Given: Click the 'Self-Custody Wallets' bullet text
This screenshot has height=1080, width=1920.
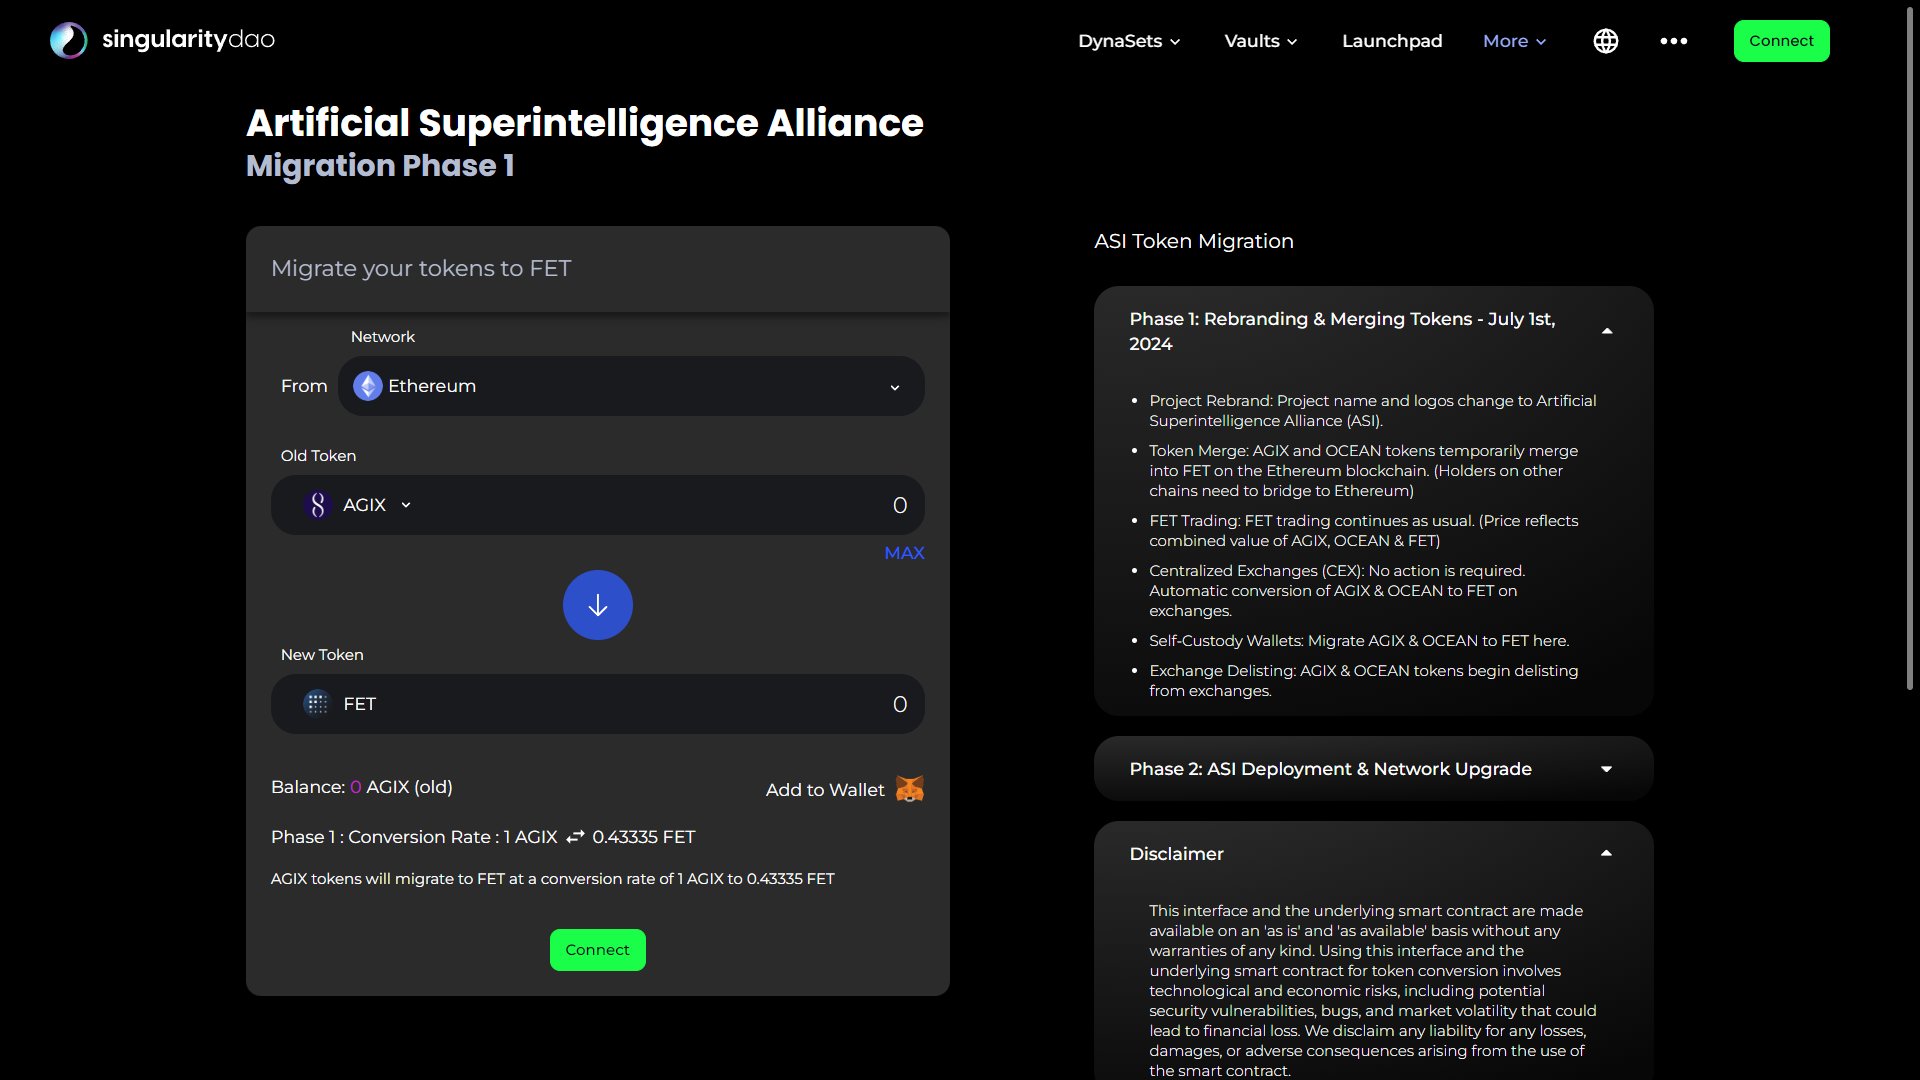Looking at the screenshot, I should (1359, 641).
